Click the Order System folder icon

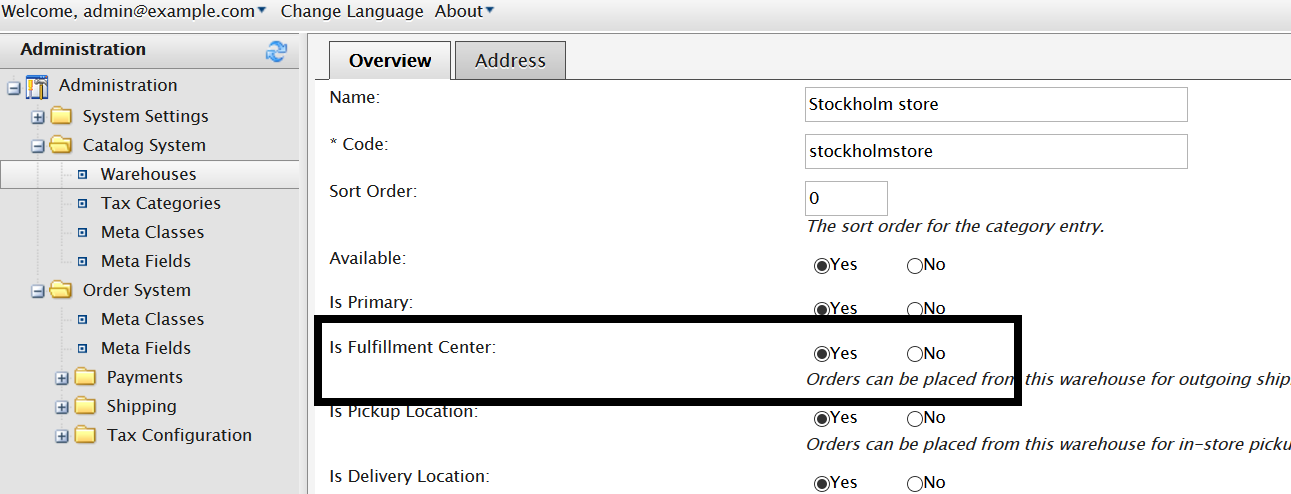tap(62, 290)
